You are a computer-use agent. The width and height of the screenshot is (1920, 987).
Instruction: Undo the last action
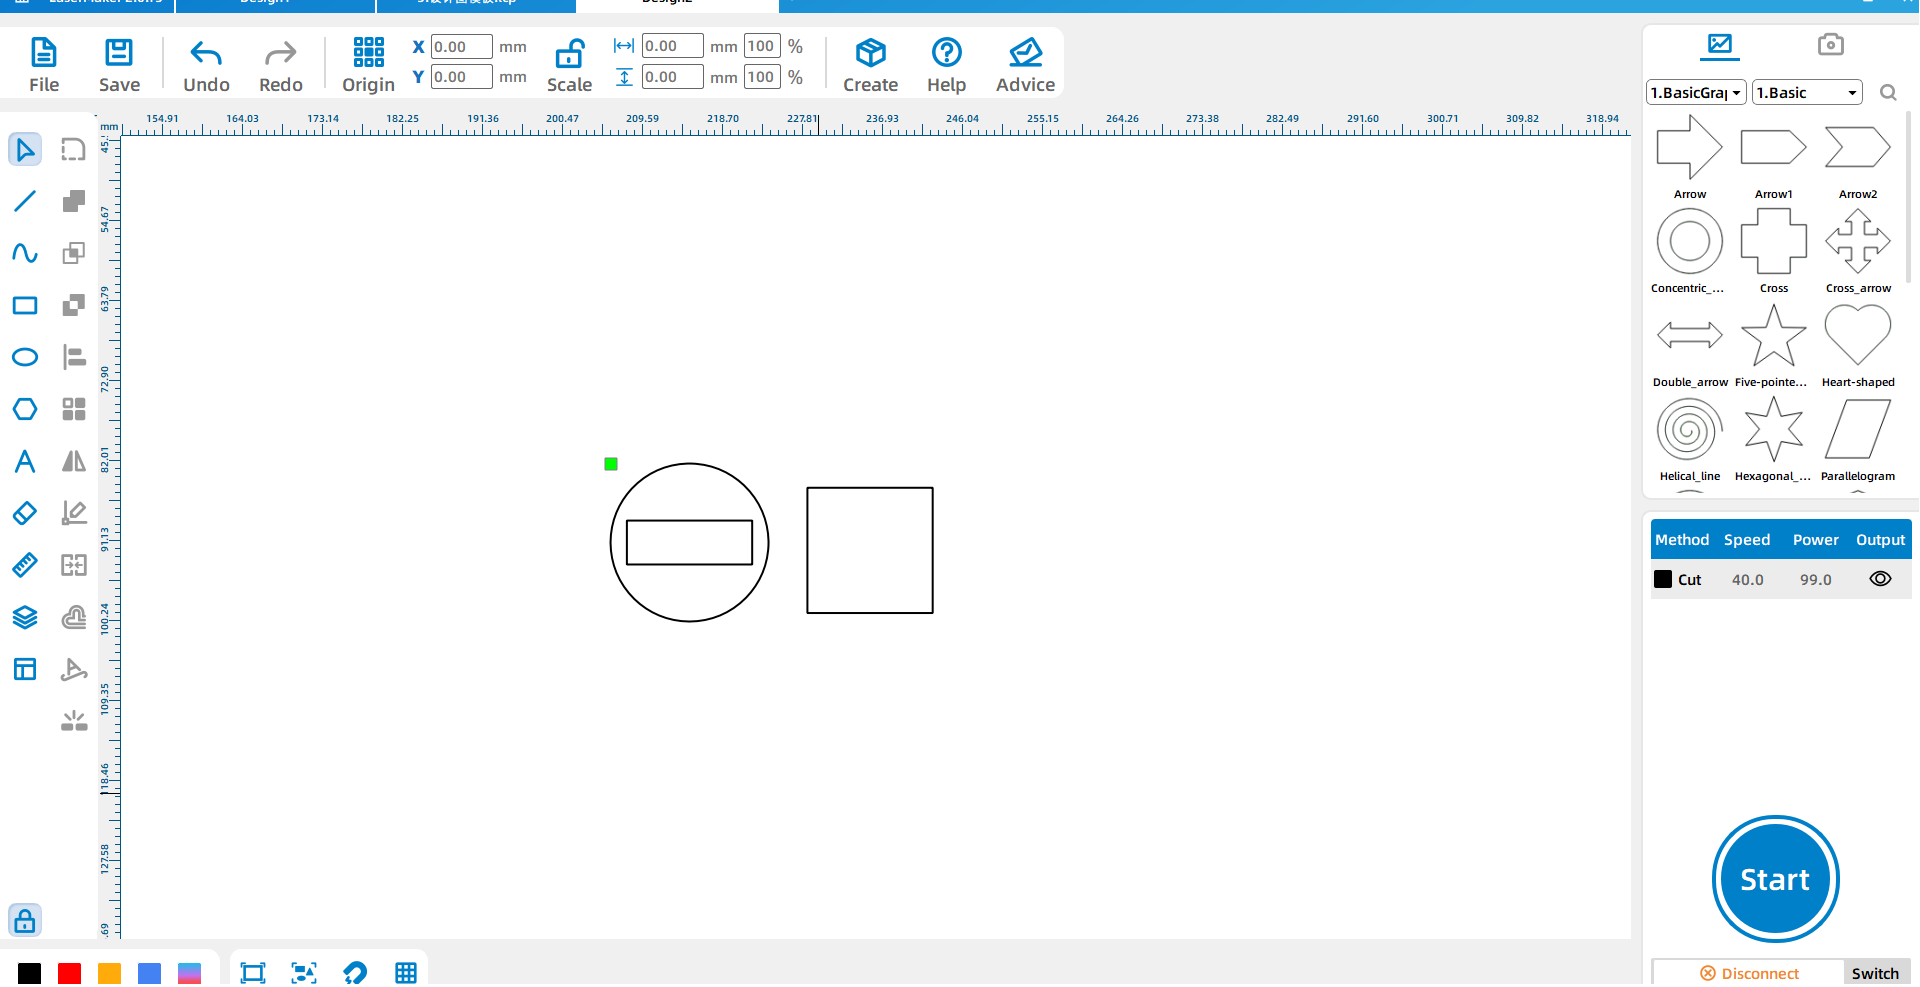click(x=206, y=53)
